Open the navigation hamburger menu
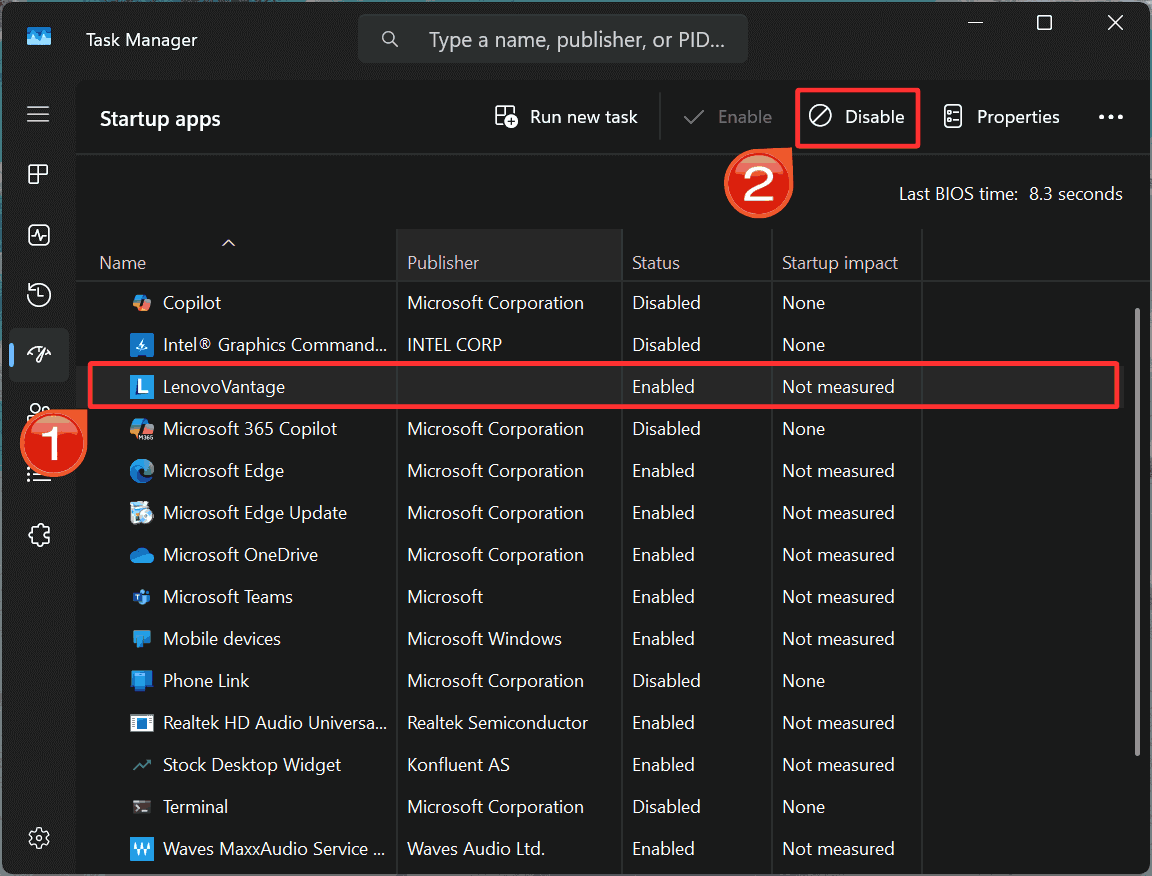 click(38, 115)
